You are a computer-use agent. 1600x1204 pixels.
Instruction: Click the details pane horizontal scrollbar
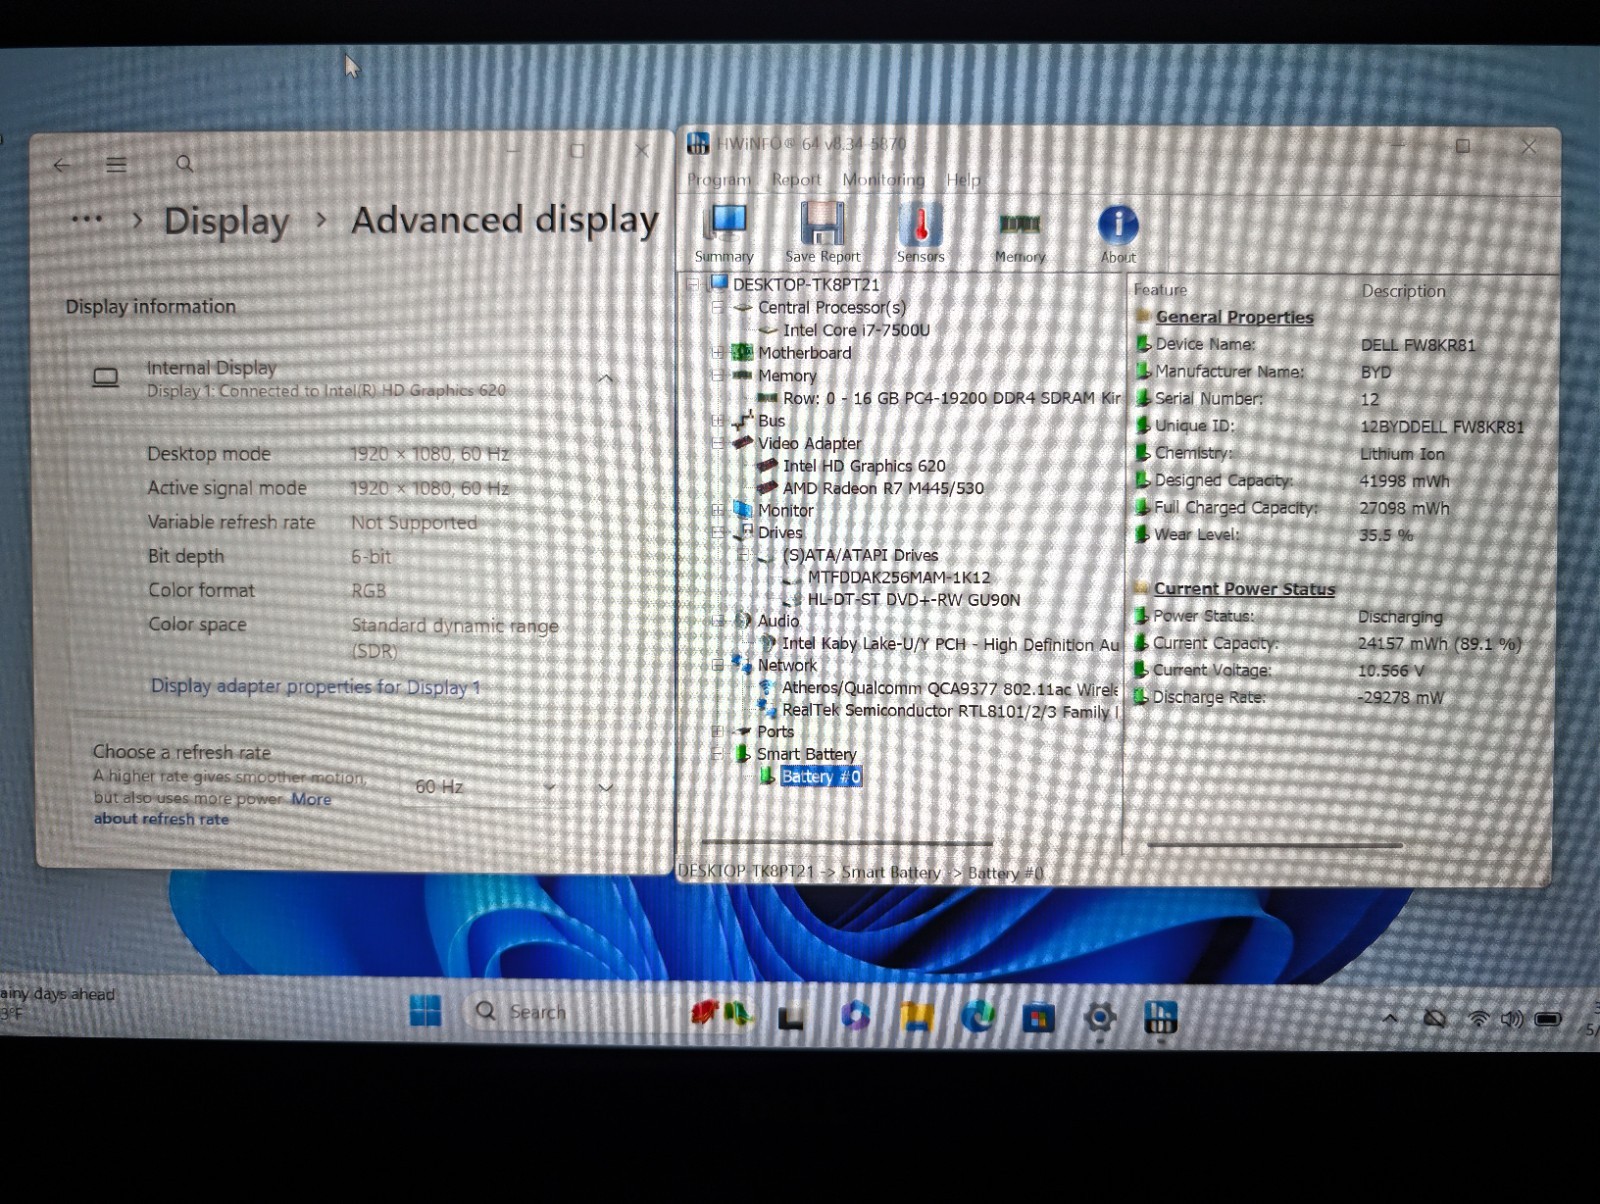click(x=1274, y=846)
